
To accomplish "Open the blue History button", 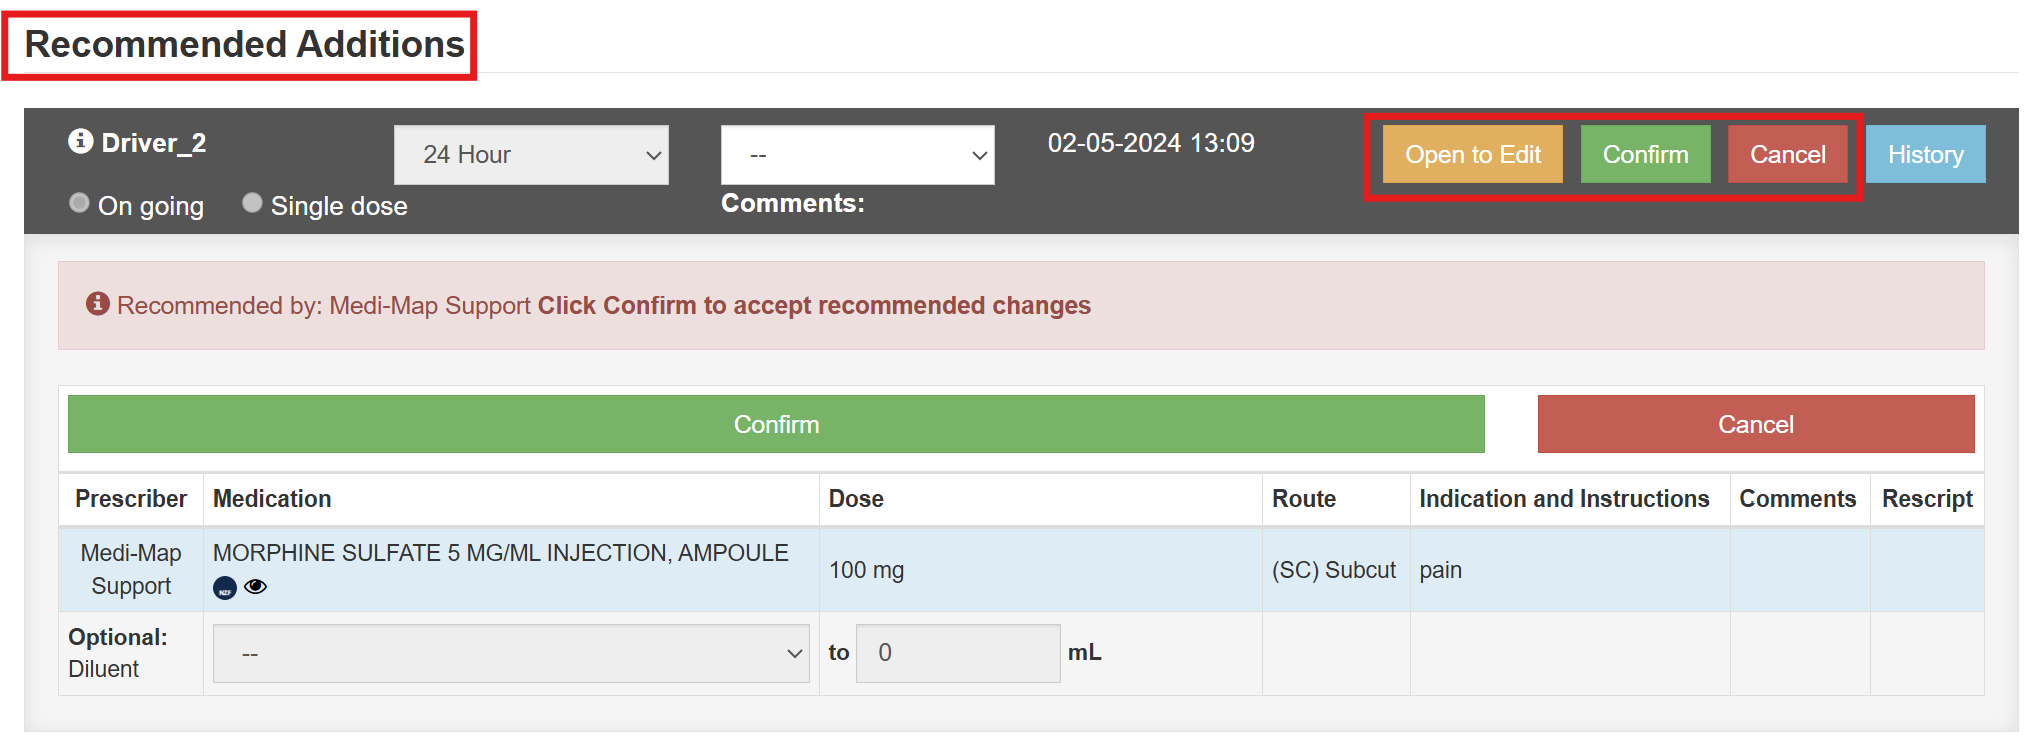I will [x=1925, y=154].
